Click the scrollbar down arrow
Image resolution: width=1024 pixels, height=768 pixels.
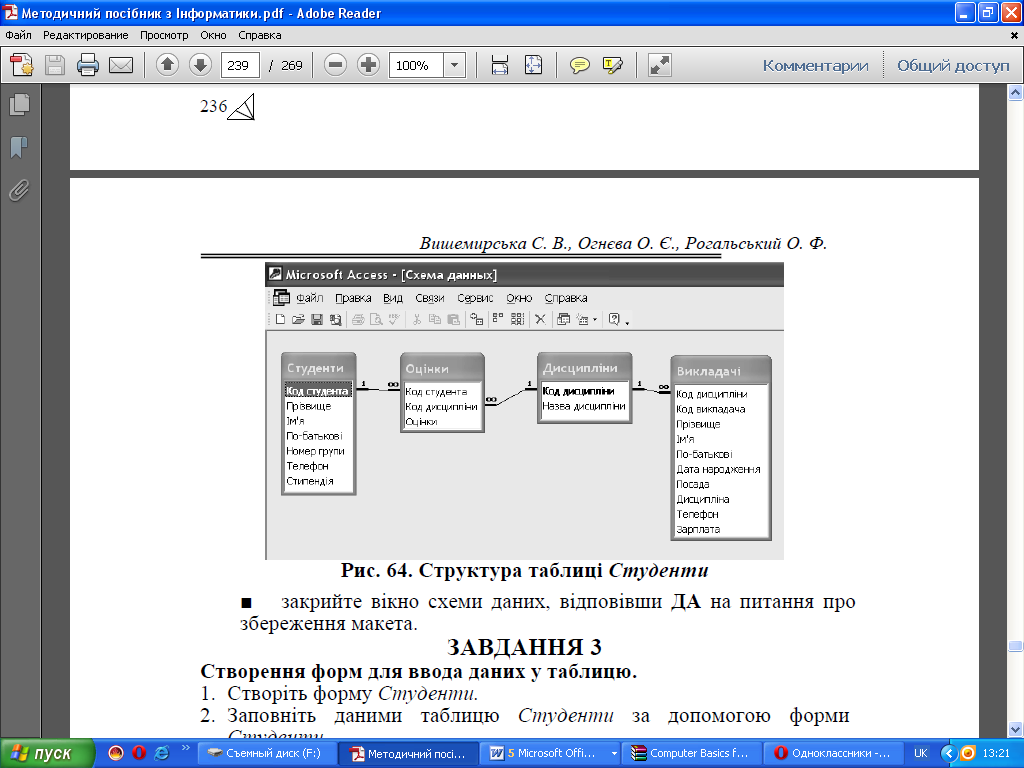click(1015, 729)
